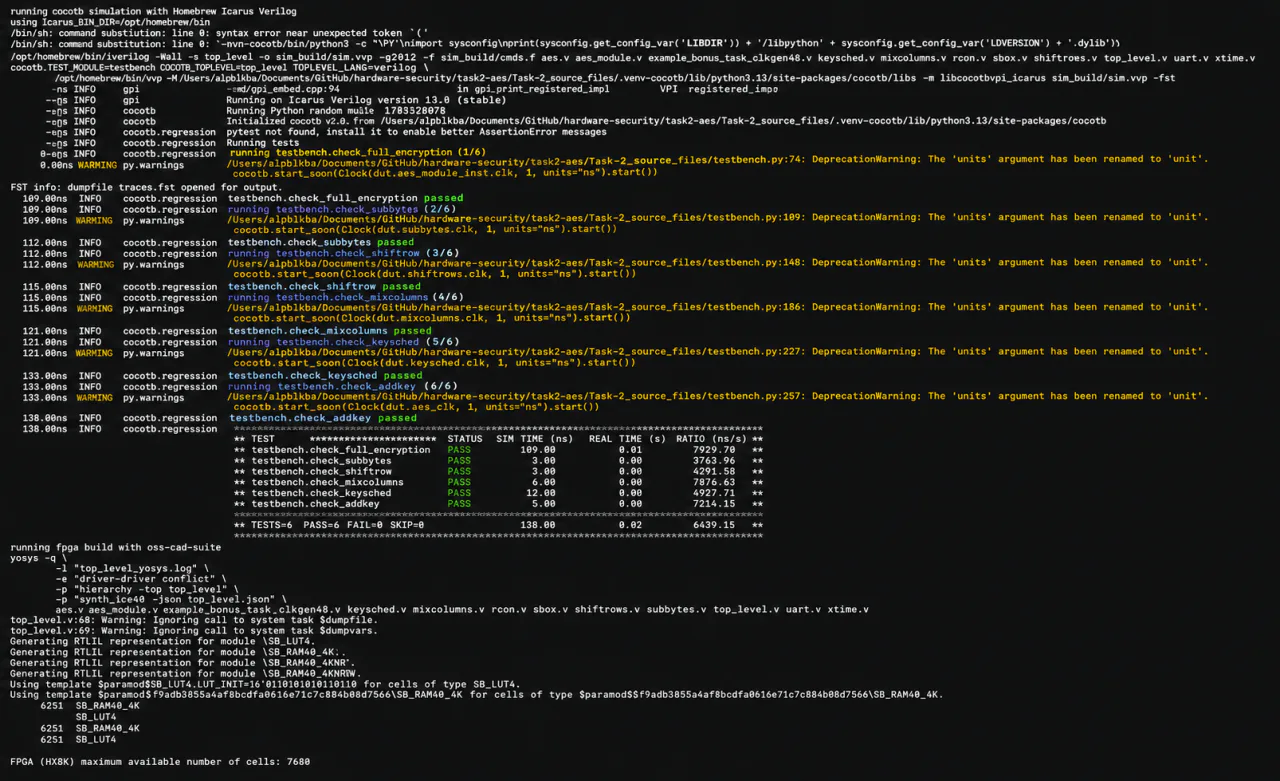Click the "testbench.check_addkey passed" log line
The width and height of the screenshot is (1280, 781).
(x=322, y=418)
